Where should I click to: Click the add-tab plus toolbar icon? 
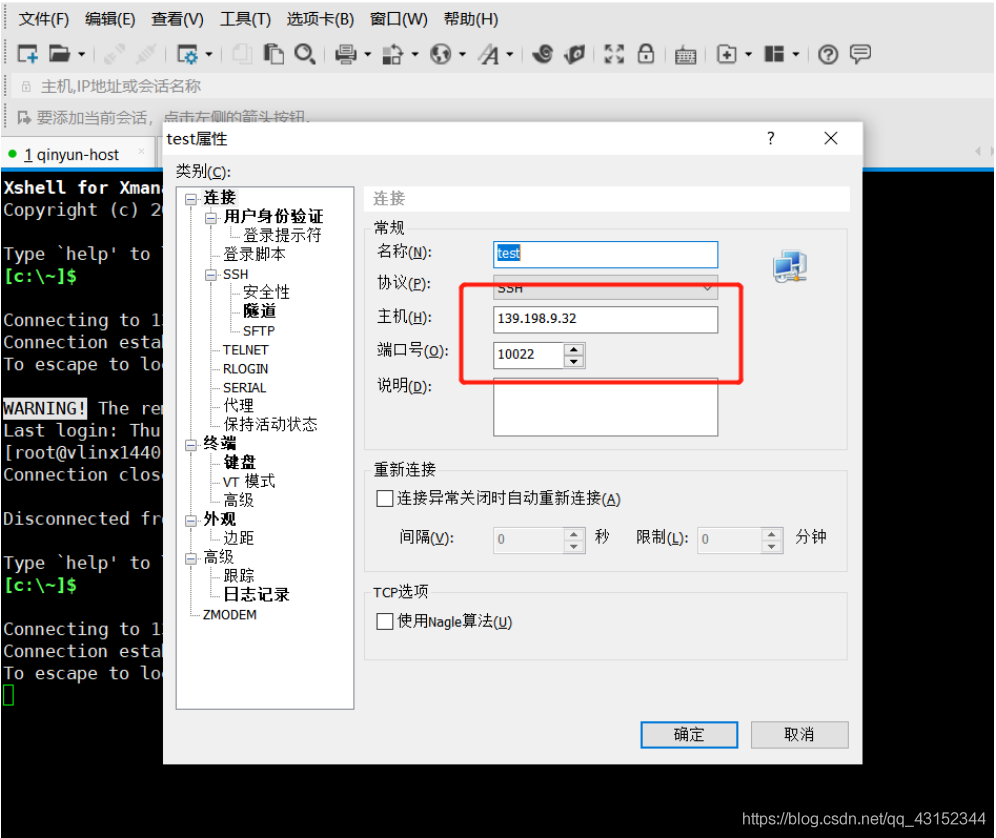[727, 55]
